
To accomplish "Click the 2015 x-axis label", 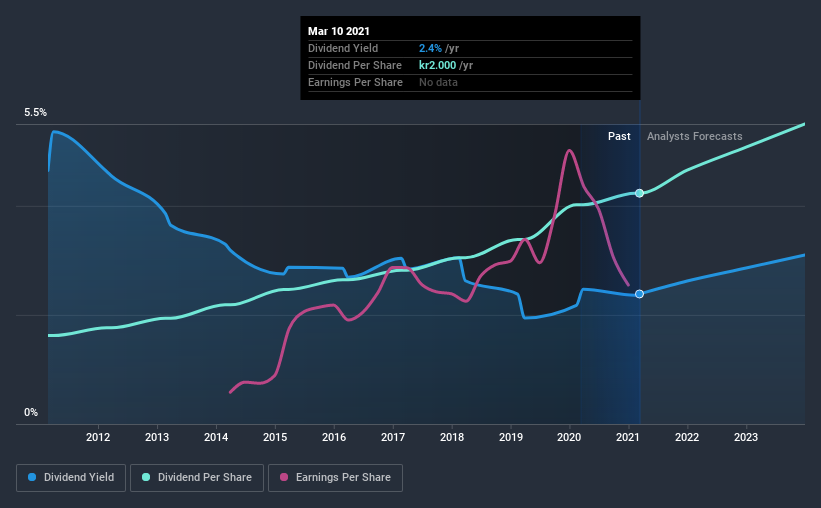I will tap(275, 437).
